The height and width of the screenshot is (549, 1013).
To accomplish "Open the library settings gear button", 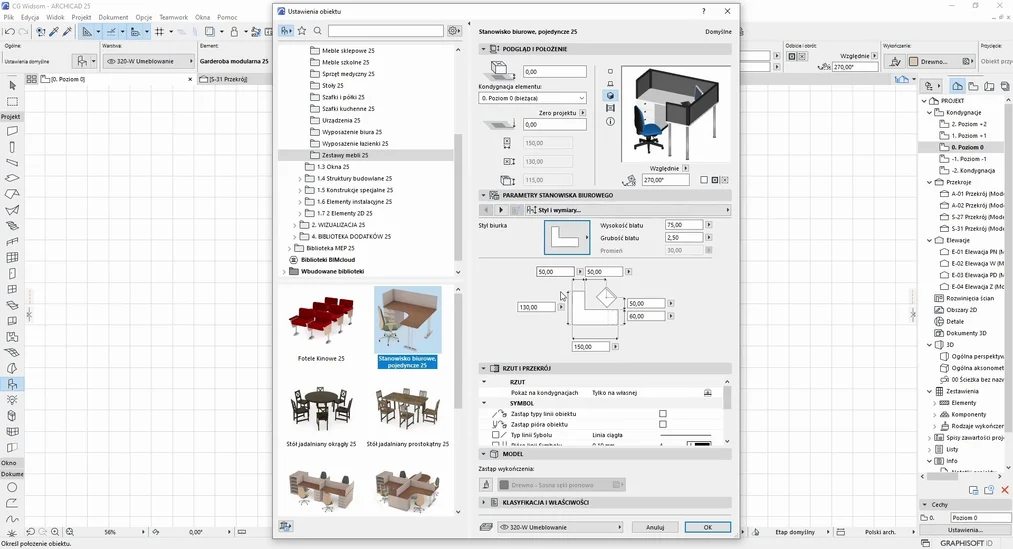I will click(x=455, y=31).
